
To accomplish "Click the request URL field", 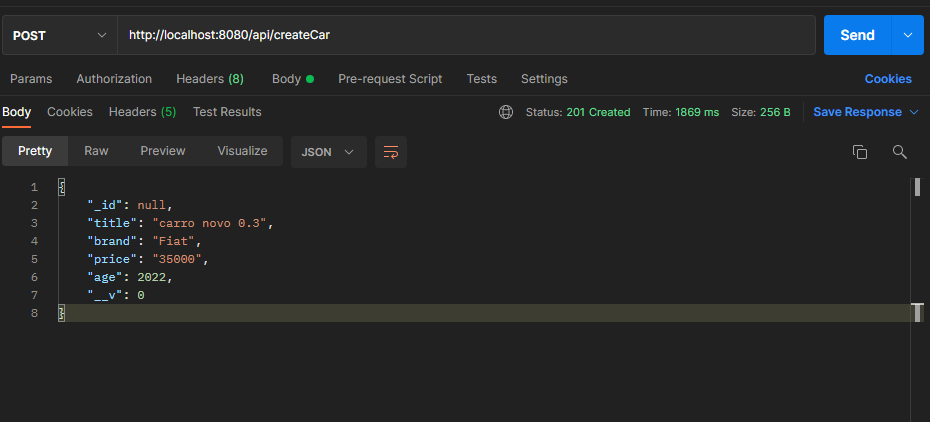I will [x=466, y=36].
